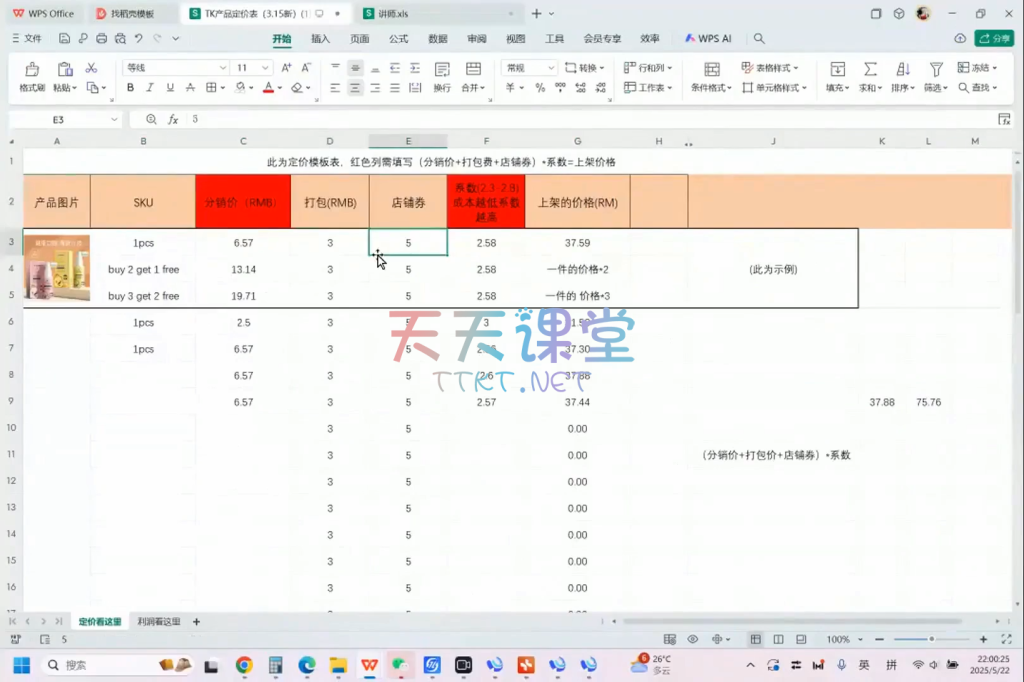Click the Conditional Formatting (条件格式) icon
1024x682 pixels.
711,69
